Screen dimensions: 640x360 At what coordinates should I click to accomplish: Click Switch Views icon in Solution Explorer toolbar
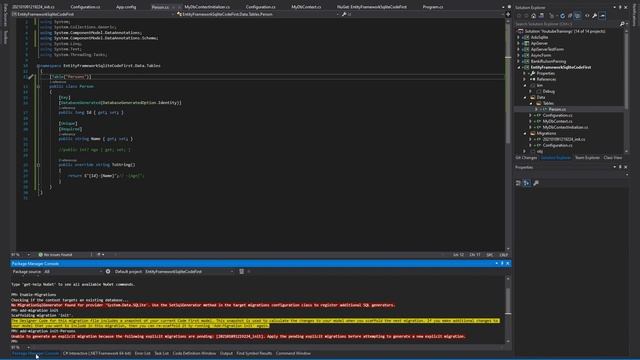541,16
